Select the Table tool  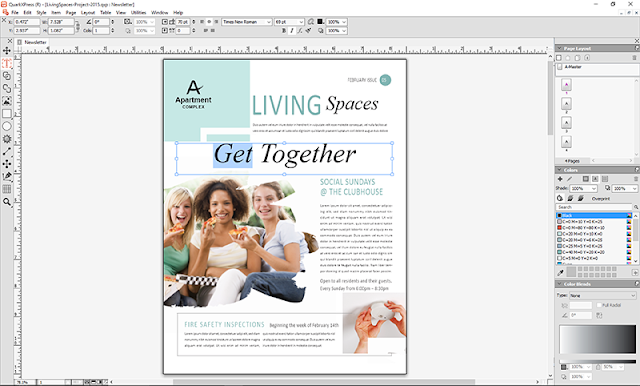tap(7, 189)
